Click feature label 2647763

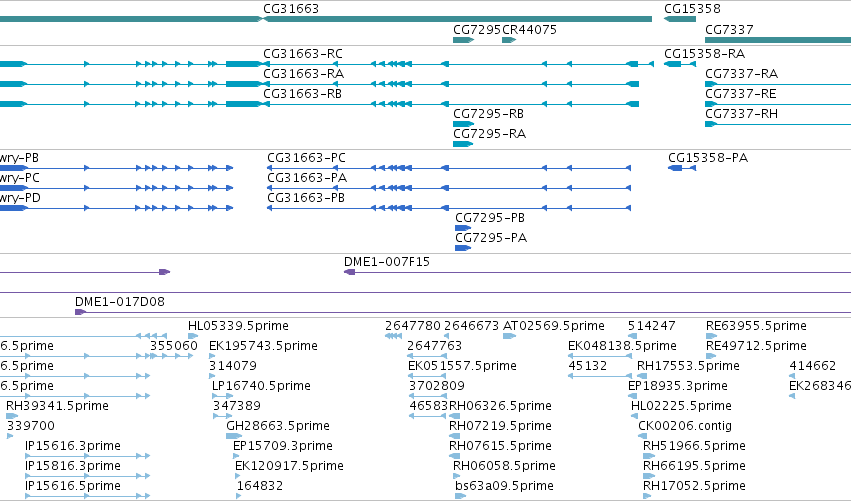(x=434, y=346)
